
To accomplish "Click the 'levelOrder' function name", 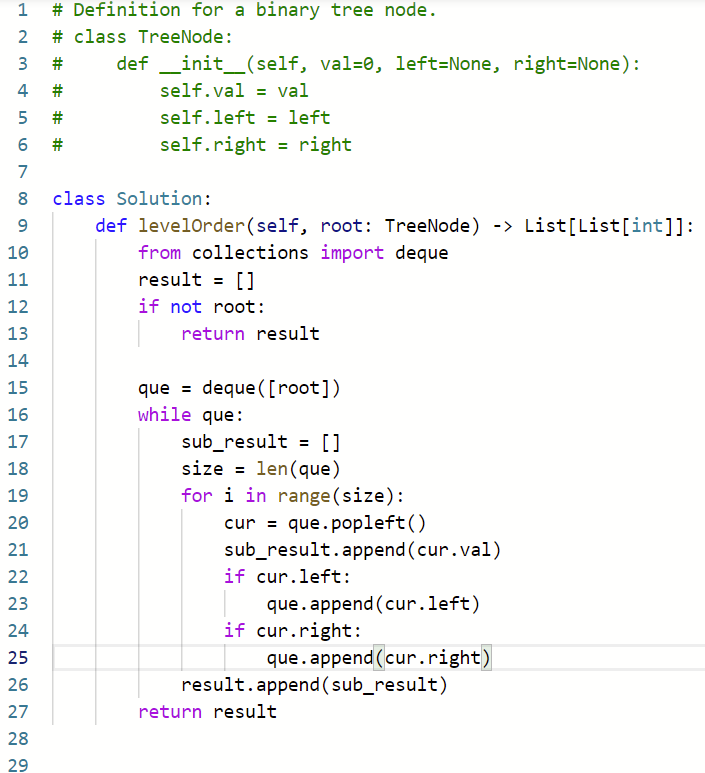I will point(191,226).
